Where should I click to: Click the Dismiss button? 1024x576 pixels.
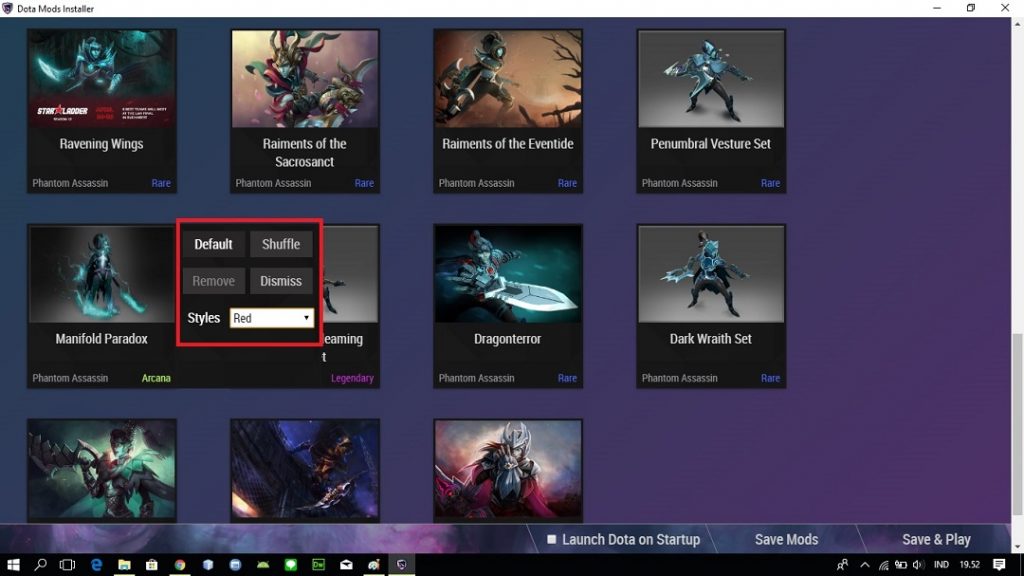(x=281, y=281)
